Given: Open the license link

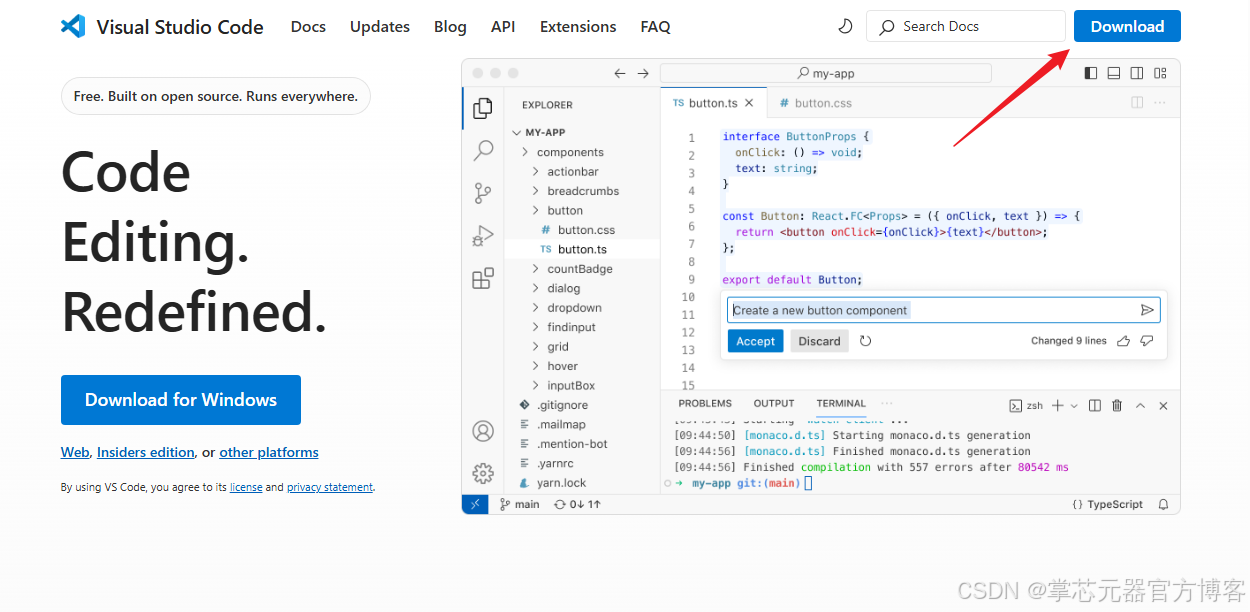Looking at the screenshot, I should coord(246,487).
